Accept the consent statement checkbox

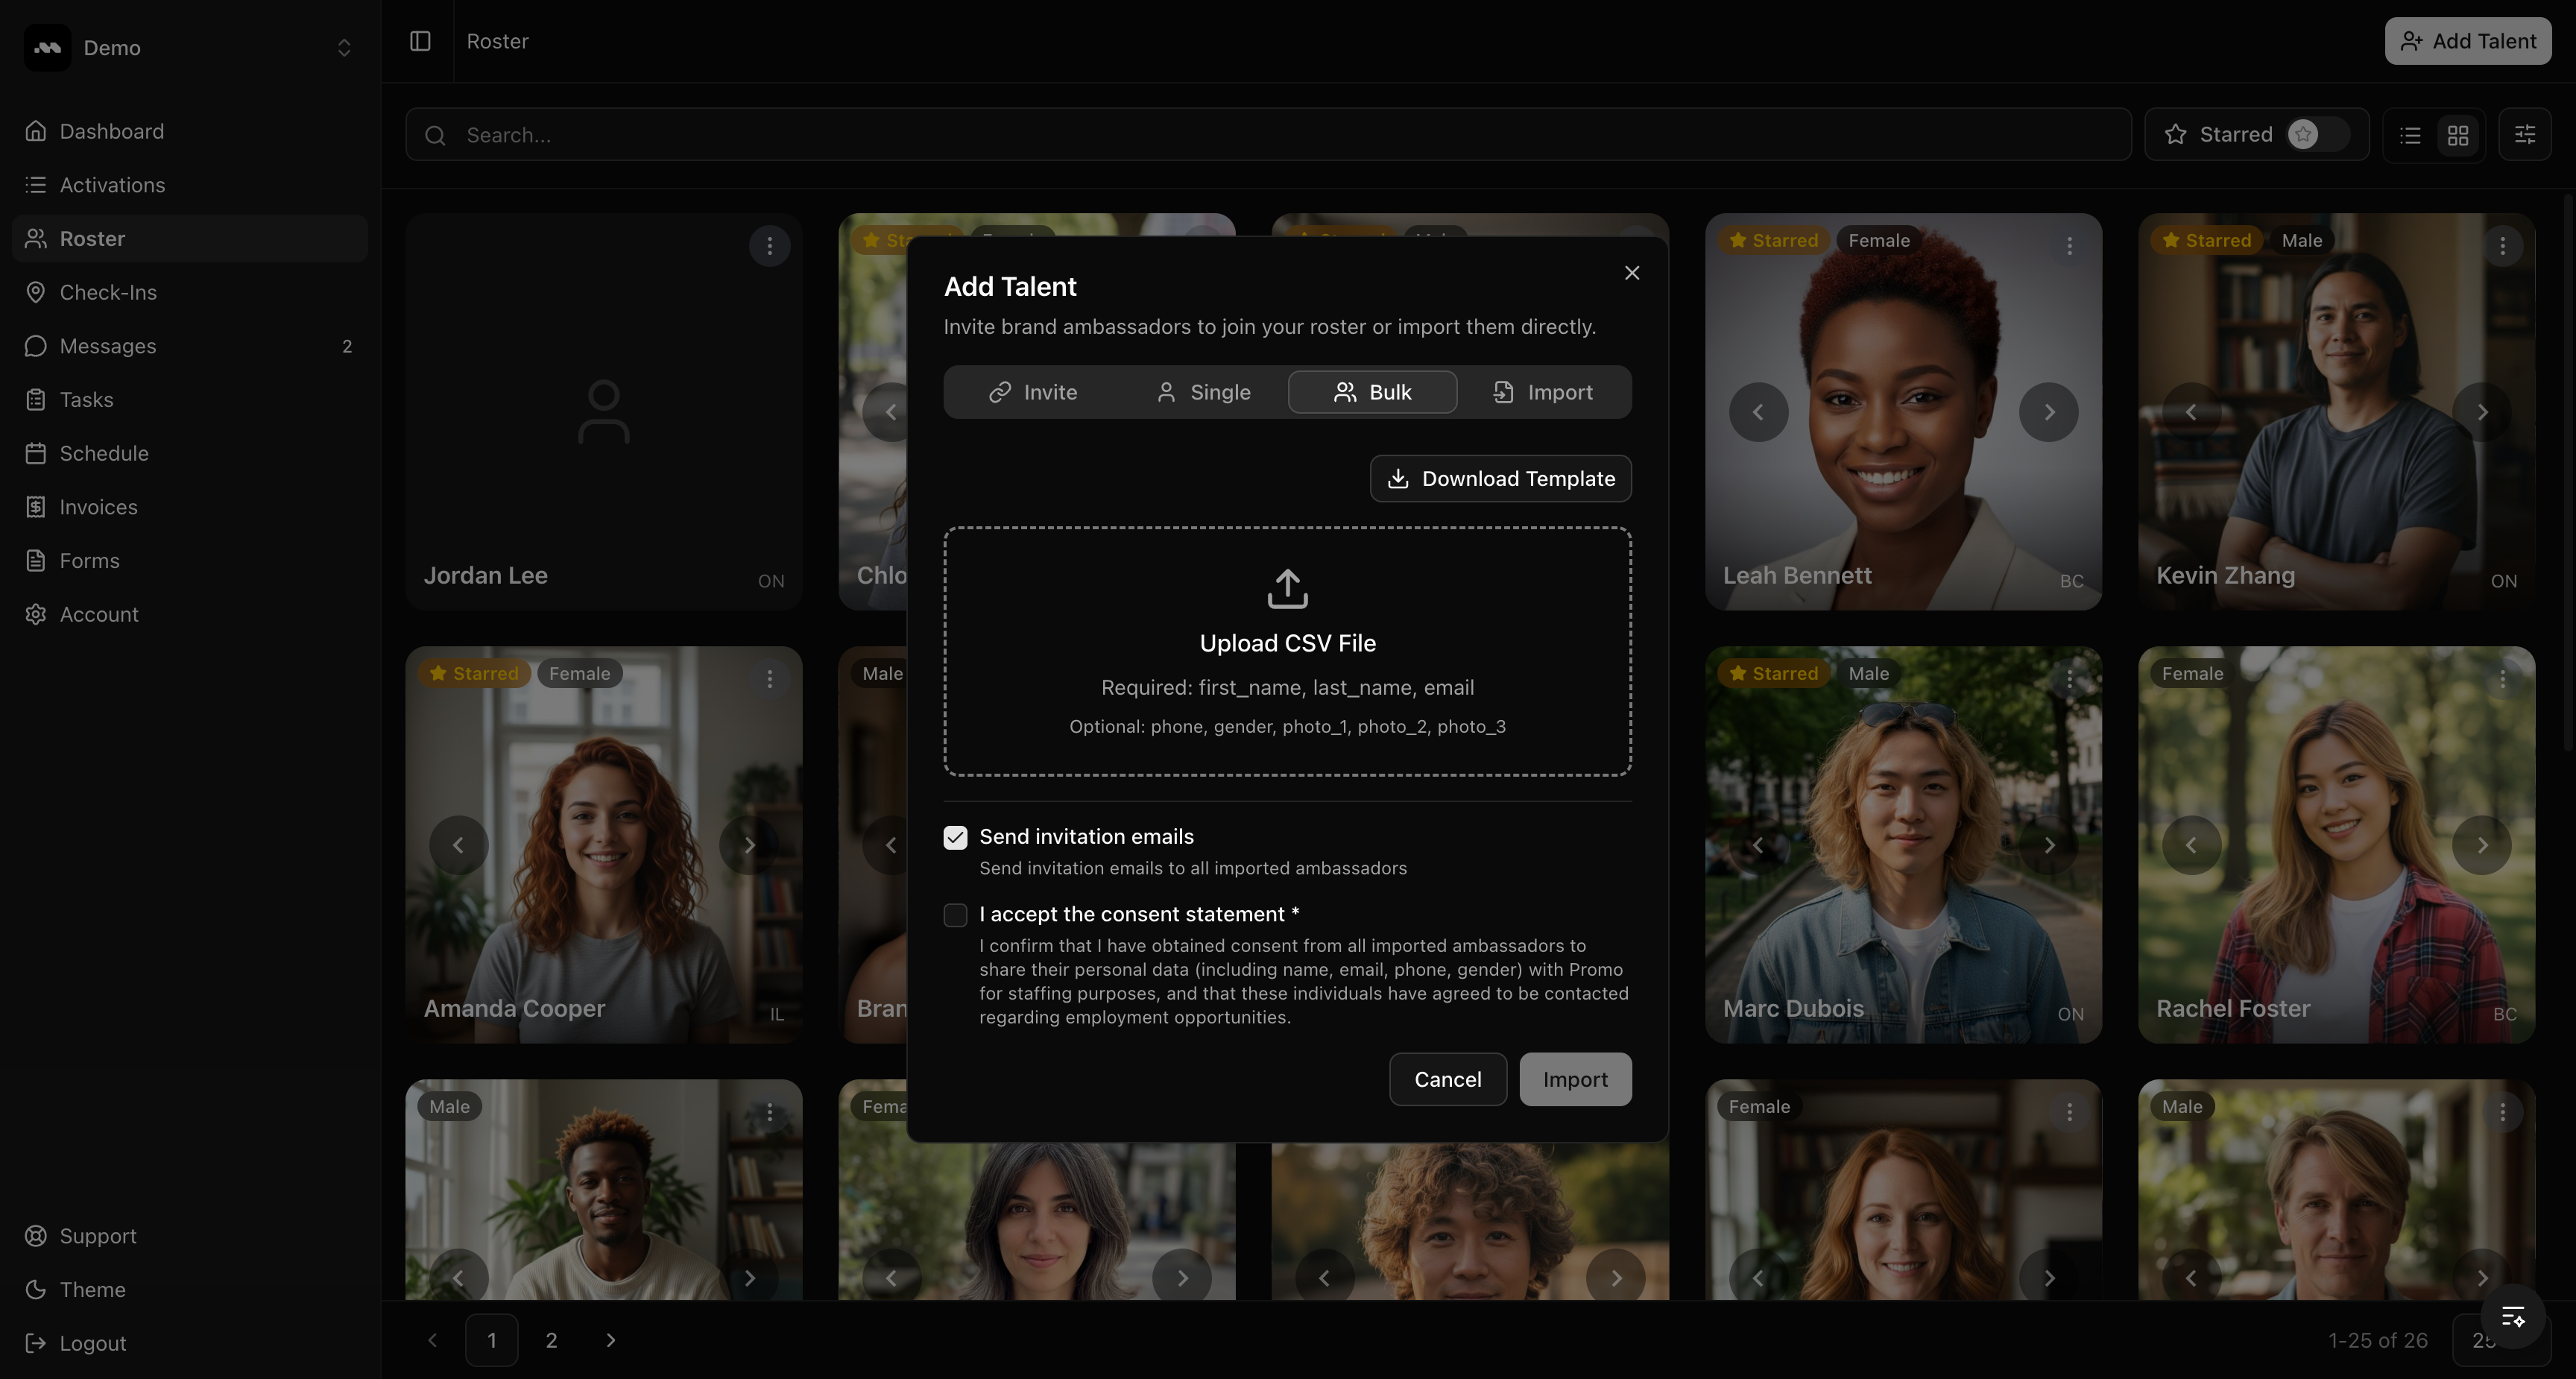955,914
